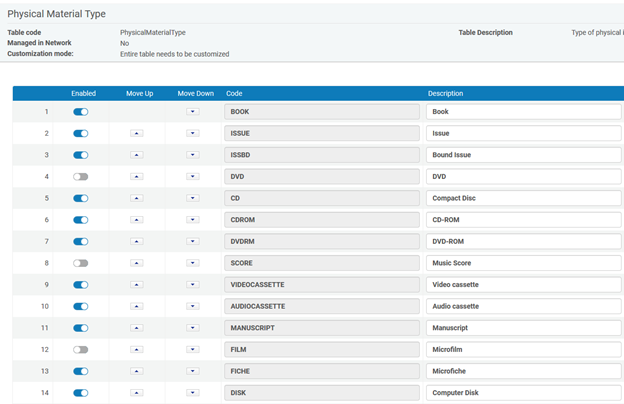Edit the Compact Disc description field

(x=523, y=198)
